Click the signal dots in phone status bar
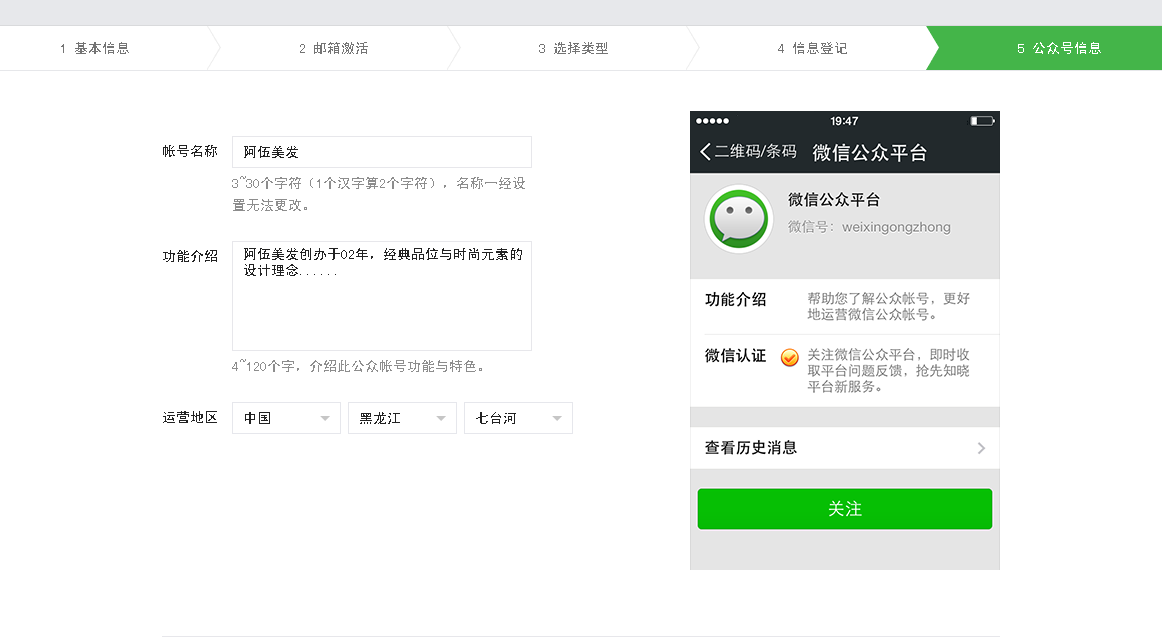 click(712, 121)
